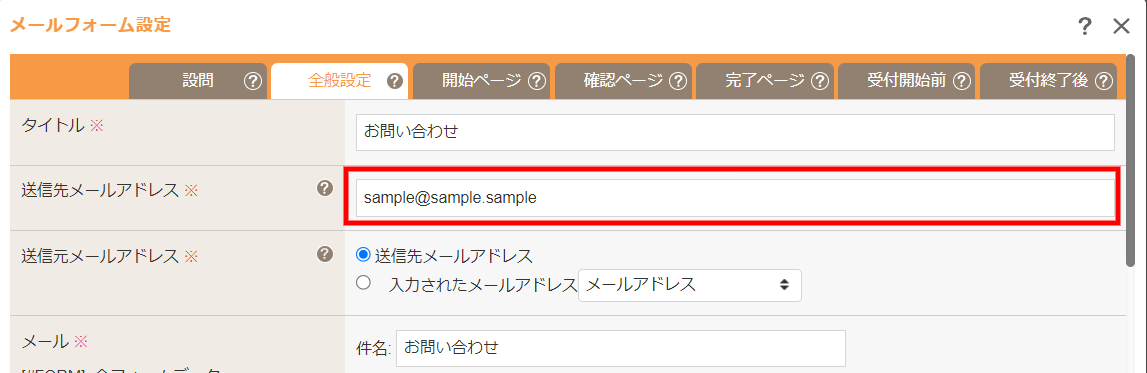The image size is (1147, 373).
Task: Open the help icon on 開始ページ tab
Action: (x=538, y=81)
